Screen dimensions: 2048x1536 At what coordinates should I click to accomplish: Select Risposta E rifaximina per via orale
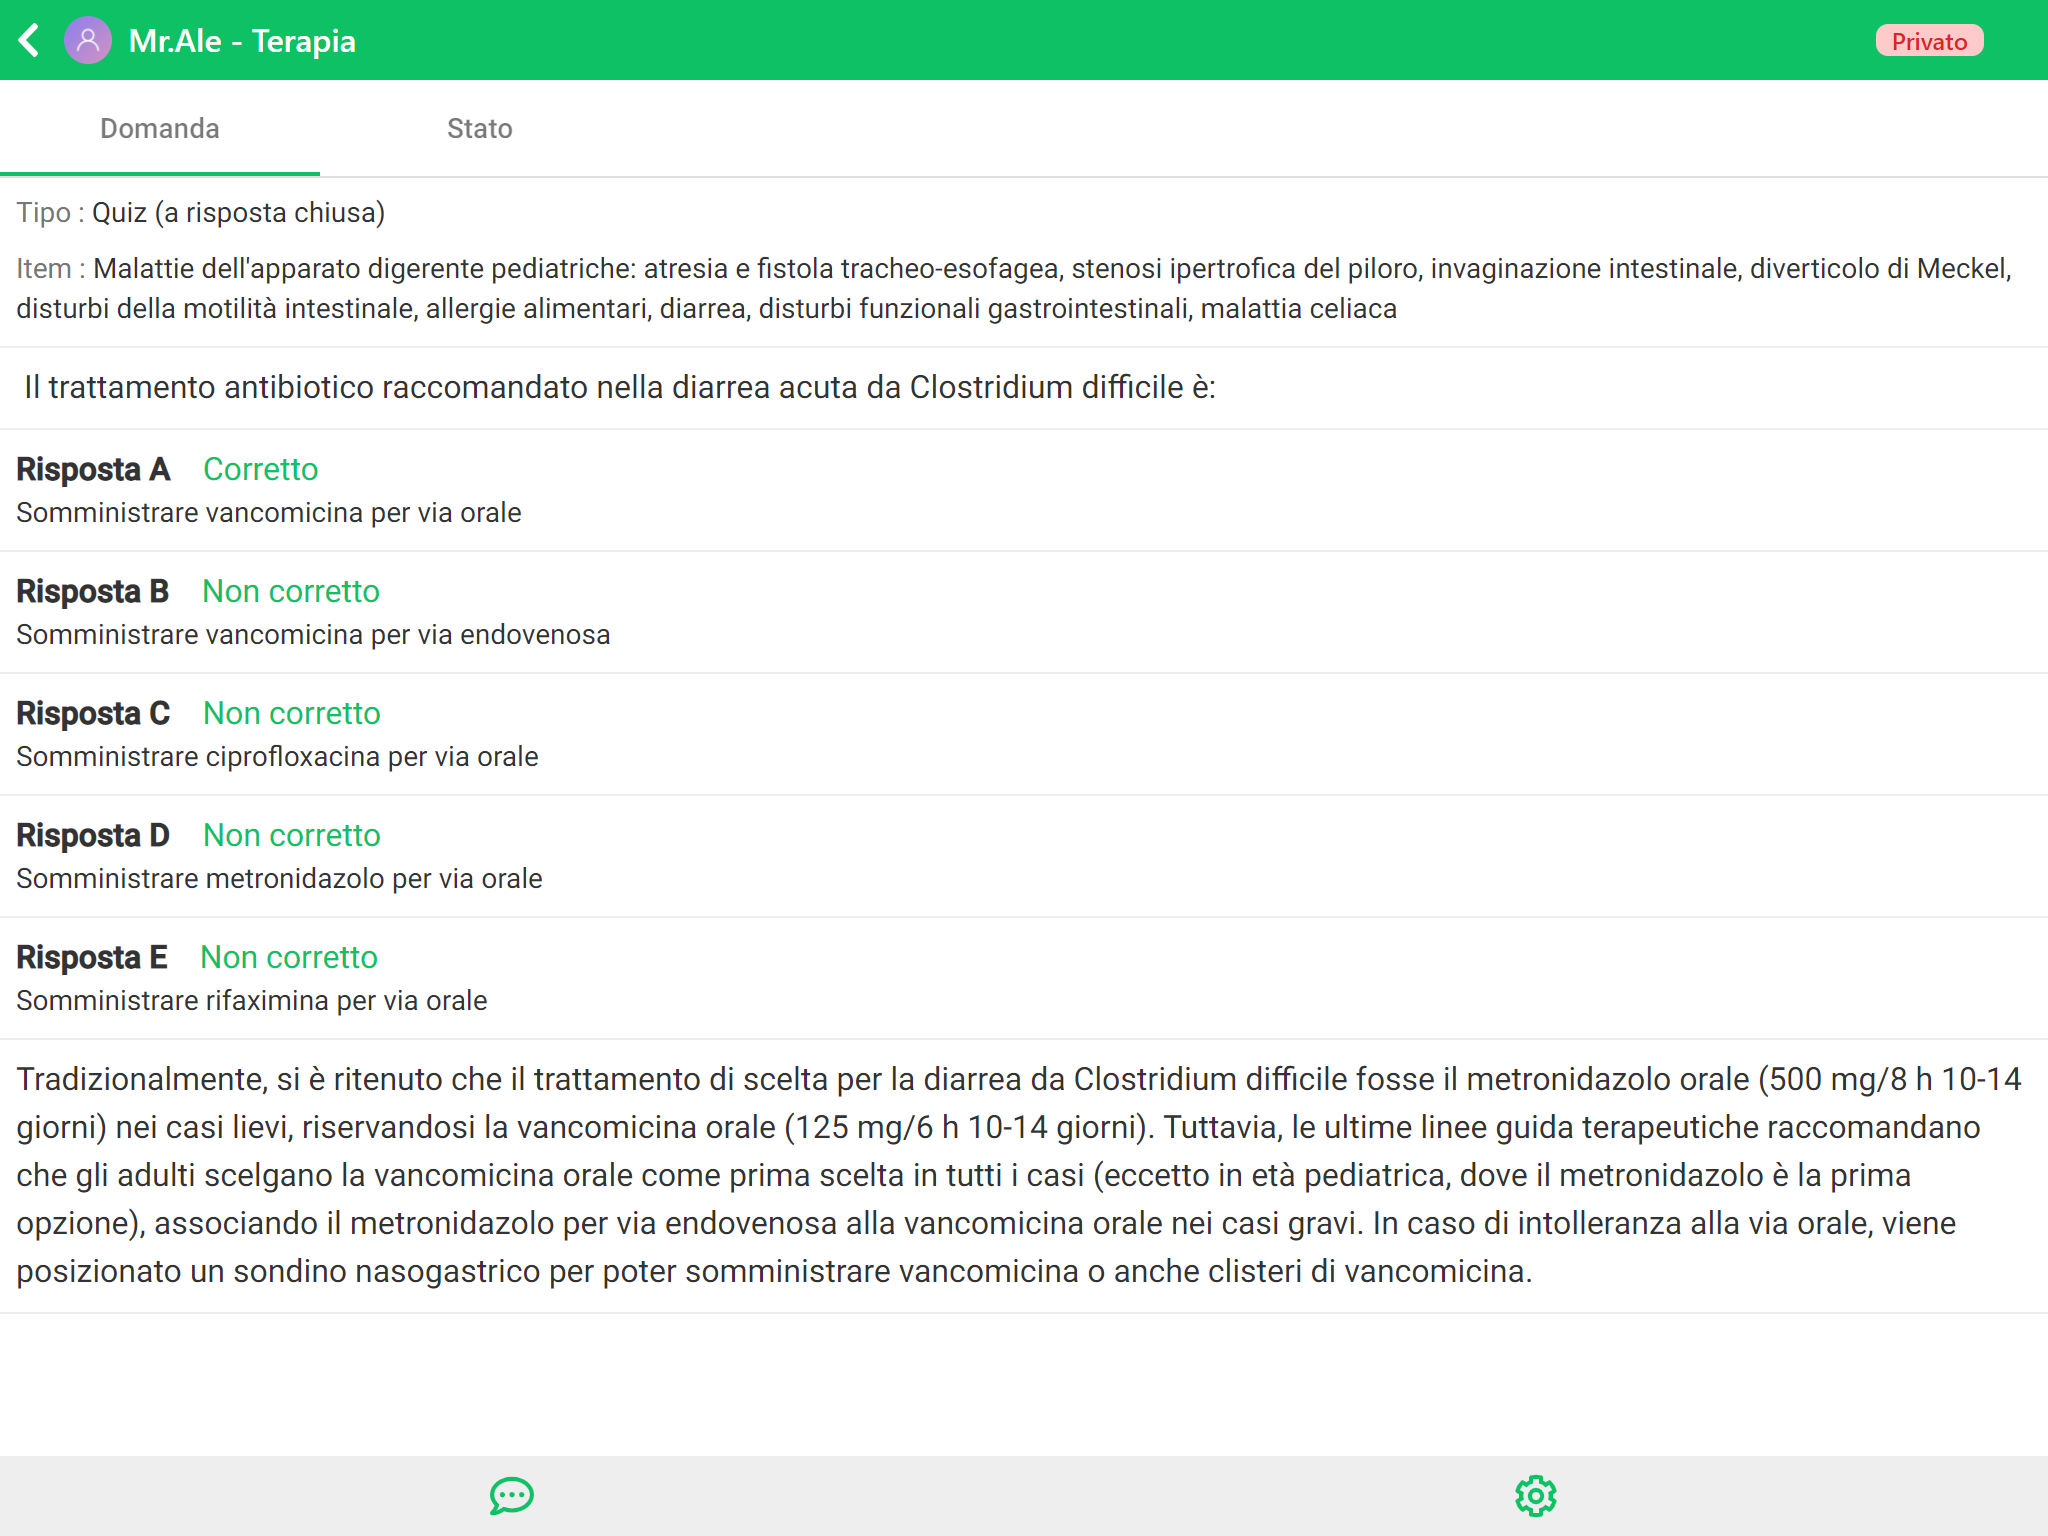point(252,1001)
